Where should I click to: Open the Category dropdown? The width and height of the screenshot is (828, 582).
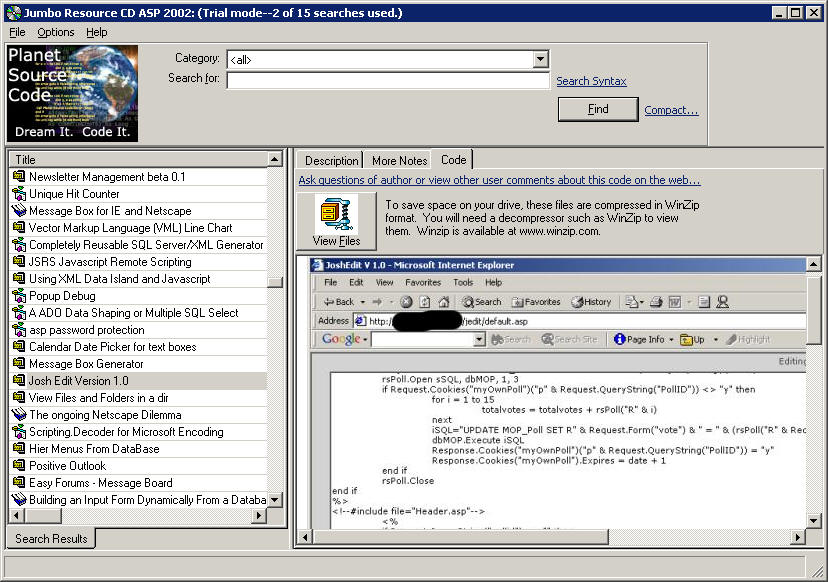coord(540,59)
